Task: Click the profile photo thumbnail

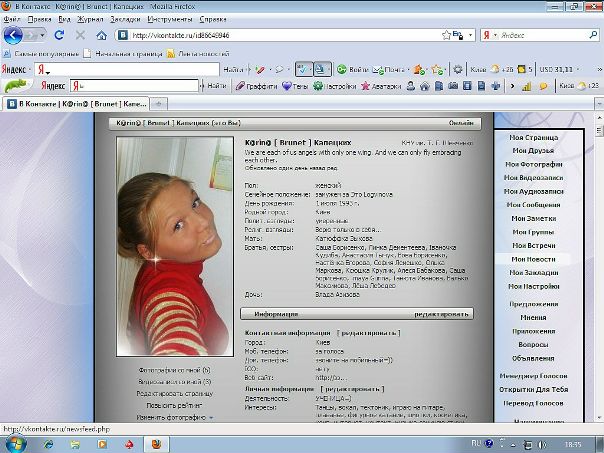Action: point(175,247)
